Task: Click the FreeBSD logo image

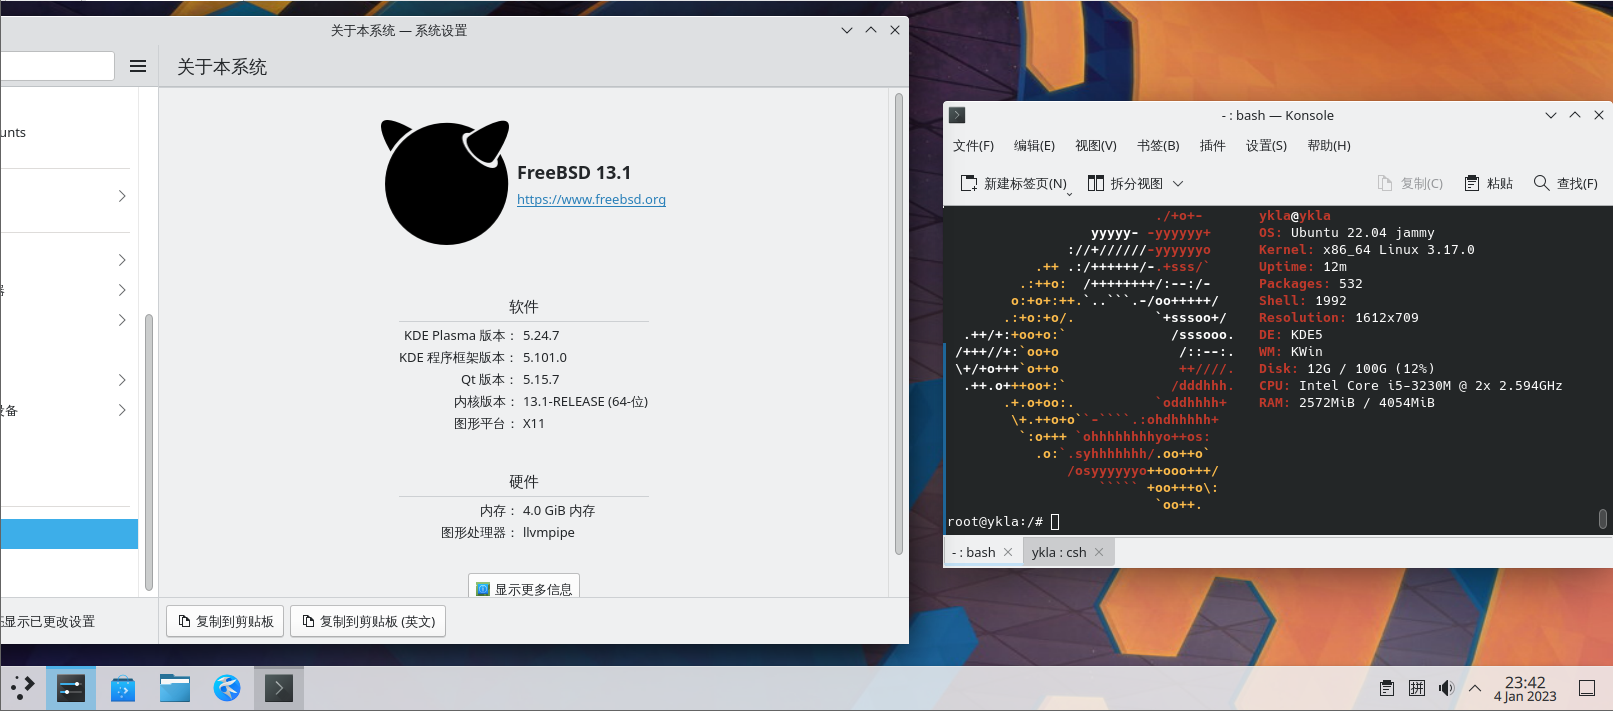Action: [x=445, y=182]
